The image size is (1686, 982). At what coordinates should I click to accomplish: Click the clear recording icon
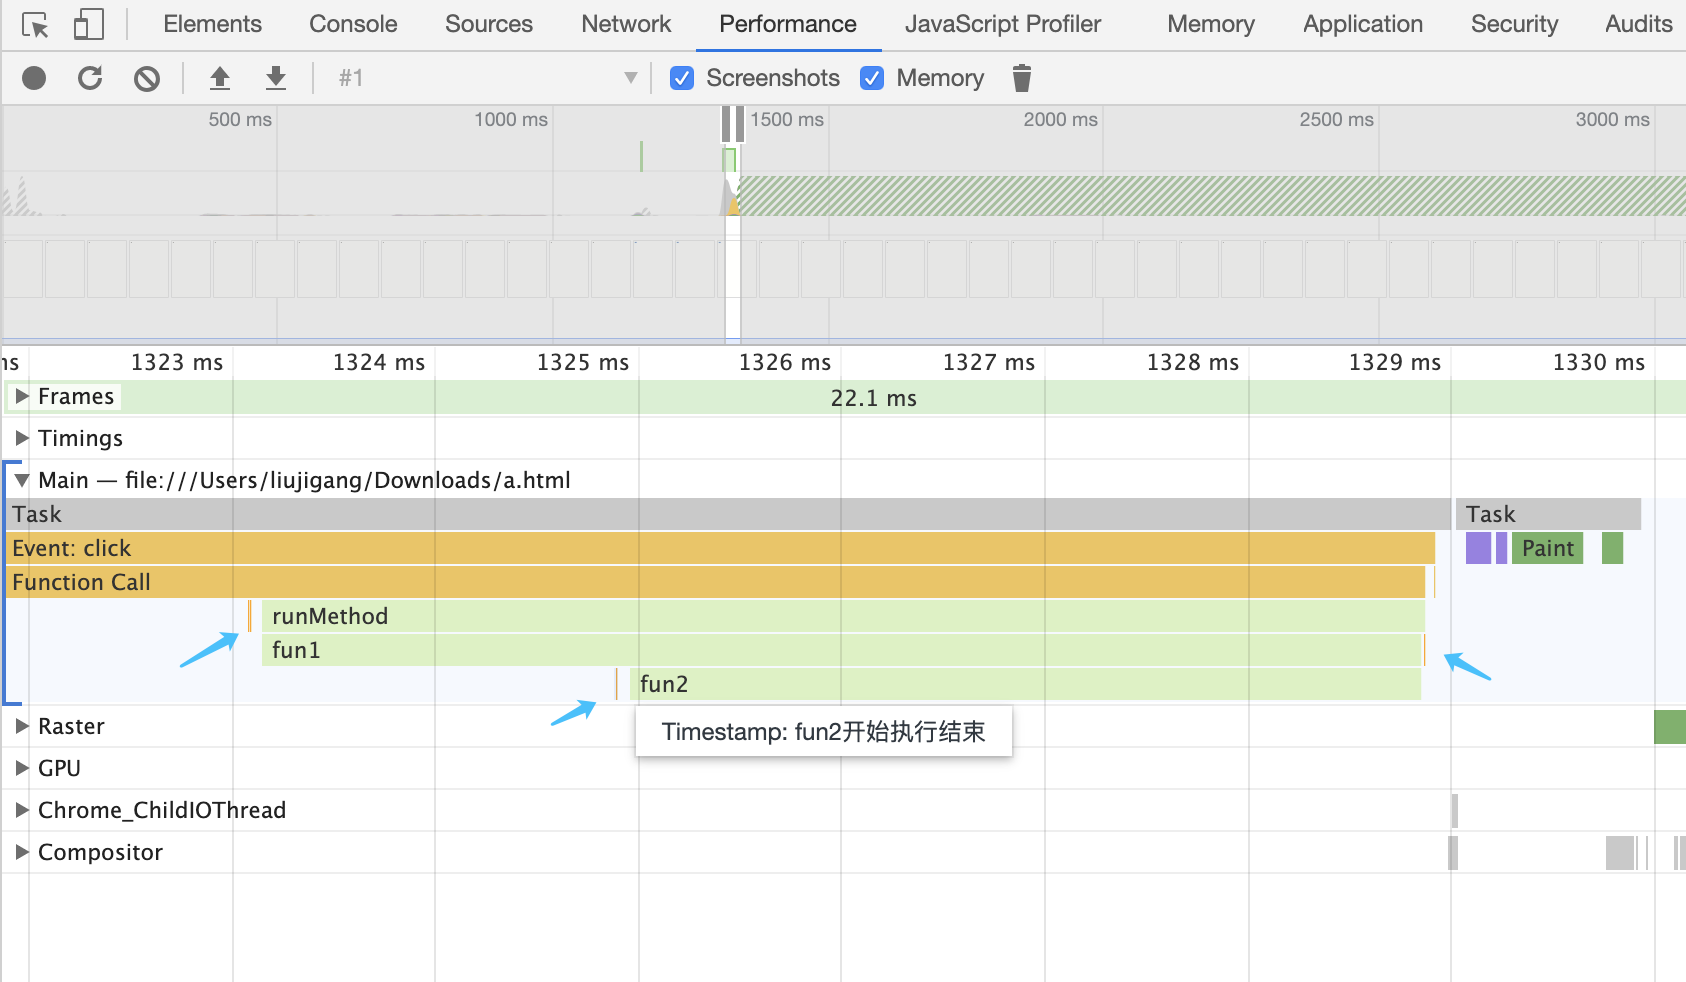[147, 78]
